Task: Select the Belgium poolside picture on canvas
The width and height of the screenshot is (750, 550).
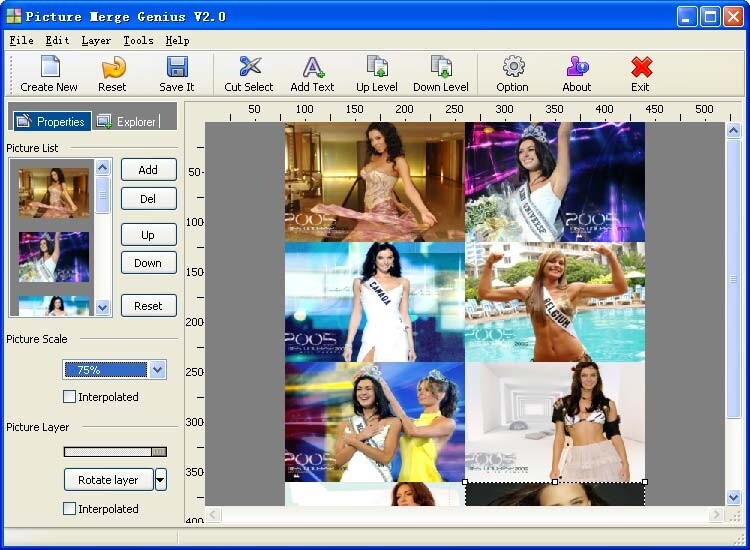Action: [555, 302]
